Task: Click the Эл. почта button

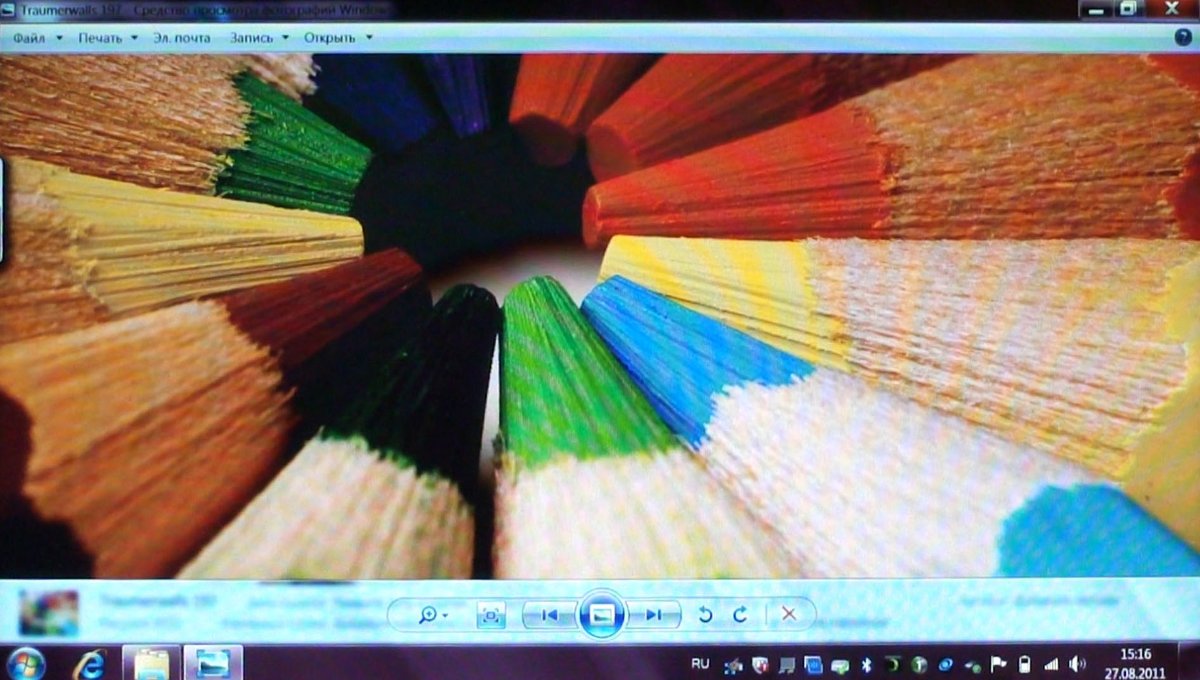Action: coord(181,38)
